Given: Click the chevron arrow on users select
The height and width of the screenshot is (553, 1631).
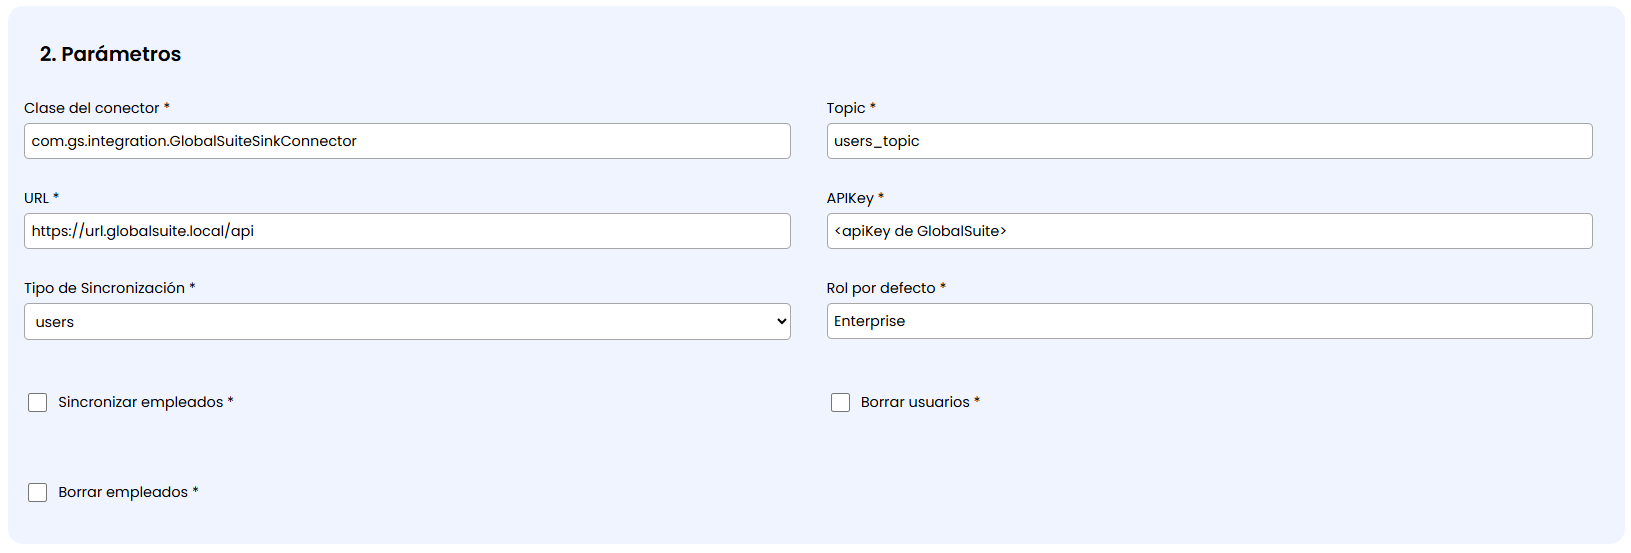Looking at the screenshot, I should [x=781, y=322].
